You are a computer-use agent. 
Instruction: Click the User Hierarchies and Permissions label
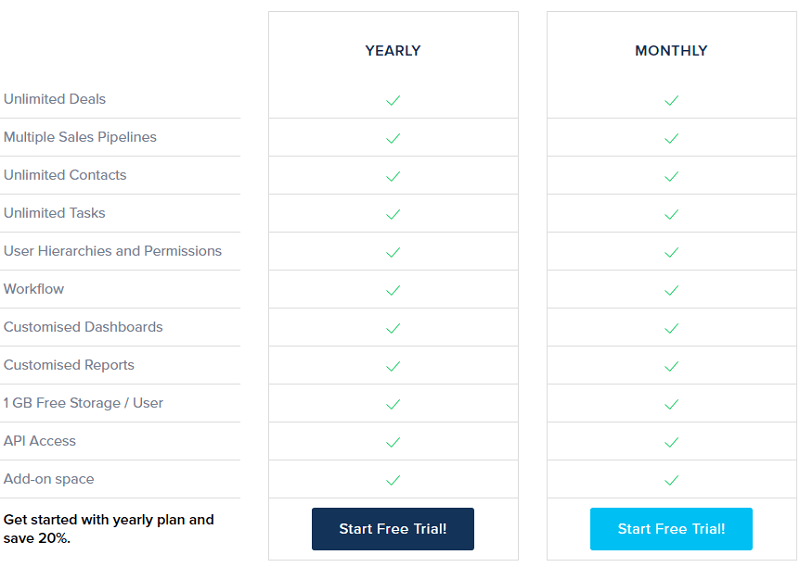pyautogui.click(x=113, y=251)
